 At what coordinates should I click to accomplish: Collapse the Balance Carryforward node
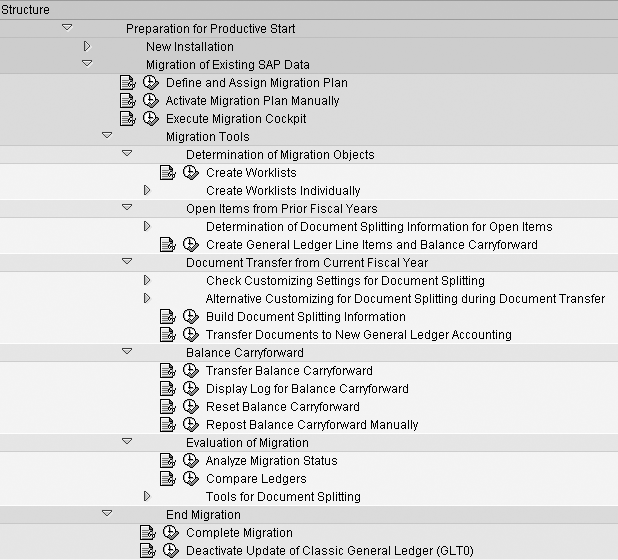pyautogui.click(x=127, y=351)
